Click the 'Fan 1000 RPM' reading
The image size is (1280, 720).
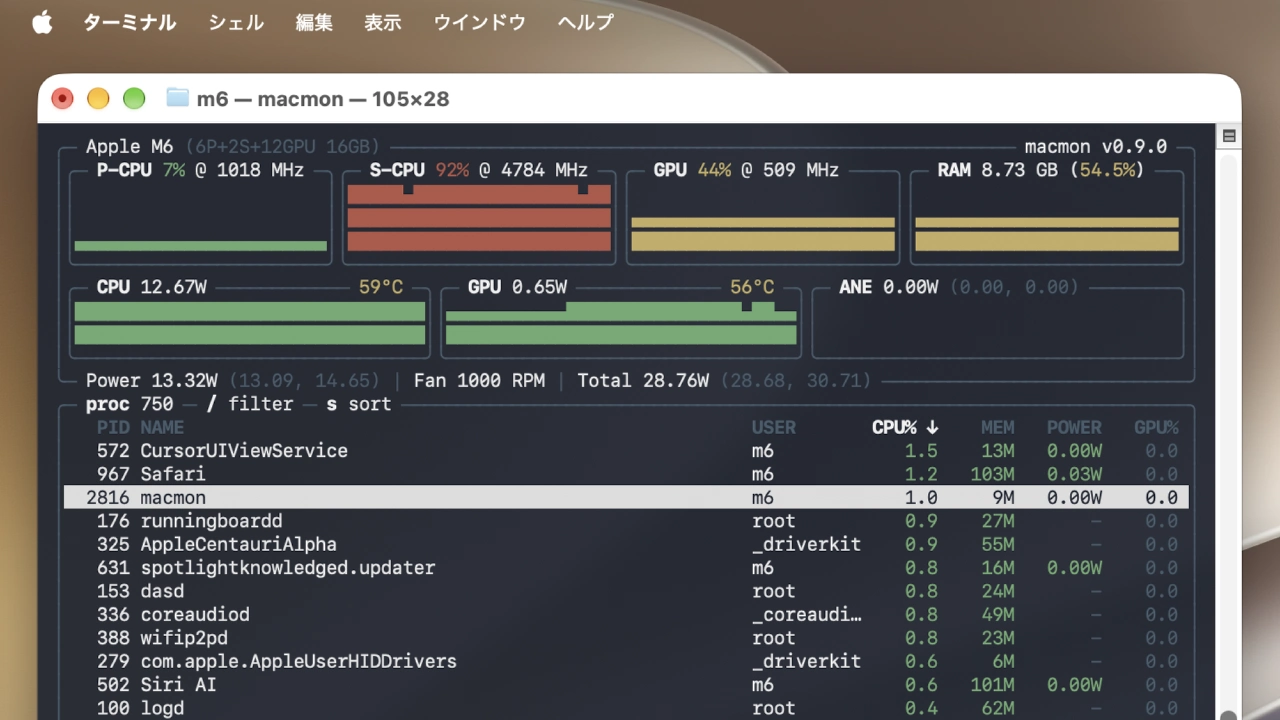coord(479,381)
